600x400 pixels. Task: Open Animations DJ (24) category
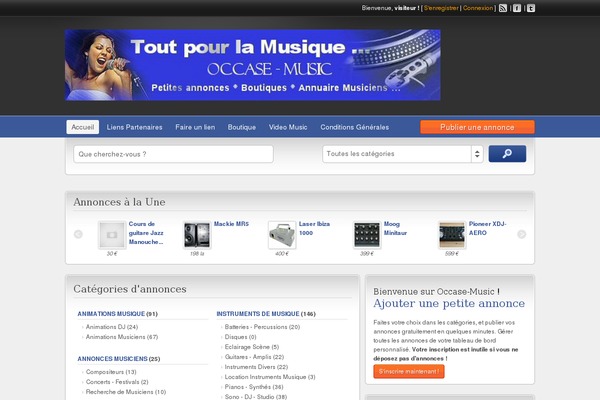tap(112, 327)
